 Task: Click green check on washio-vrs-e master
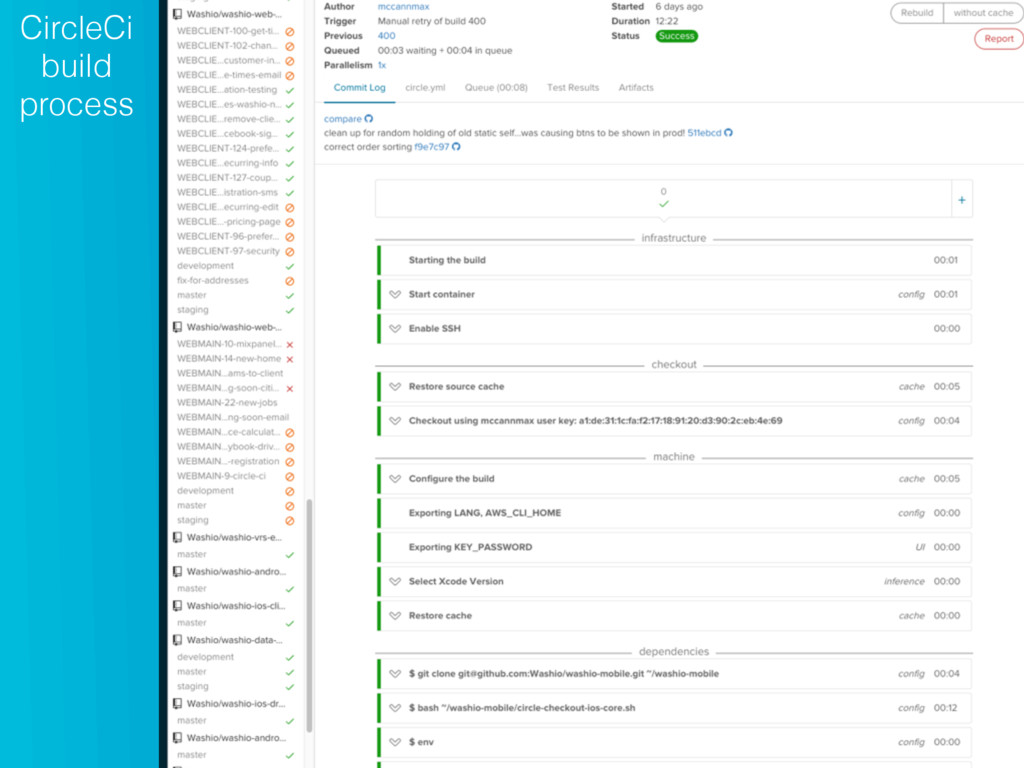[x=290, y=555]
